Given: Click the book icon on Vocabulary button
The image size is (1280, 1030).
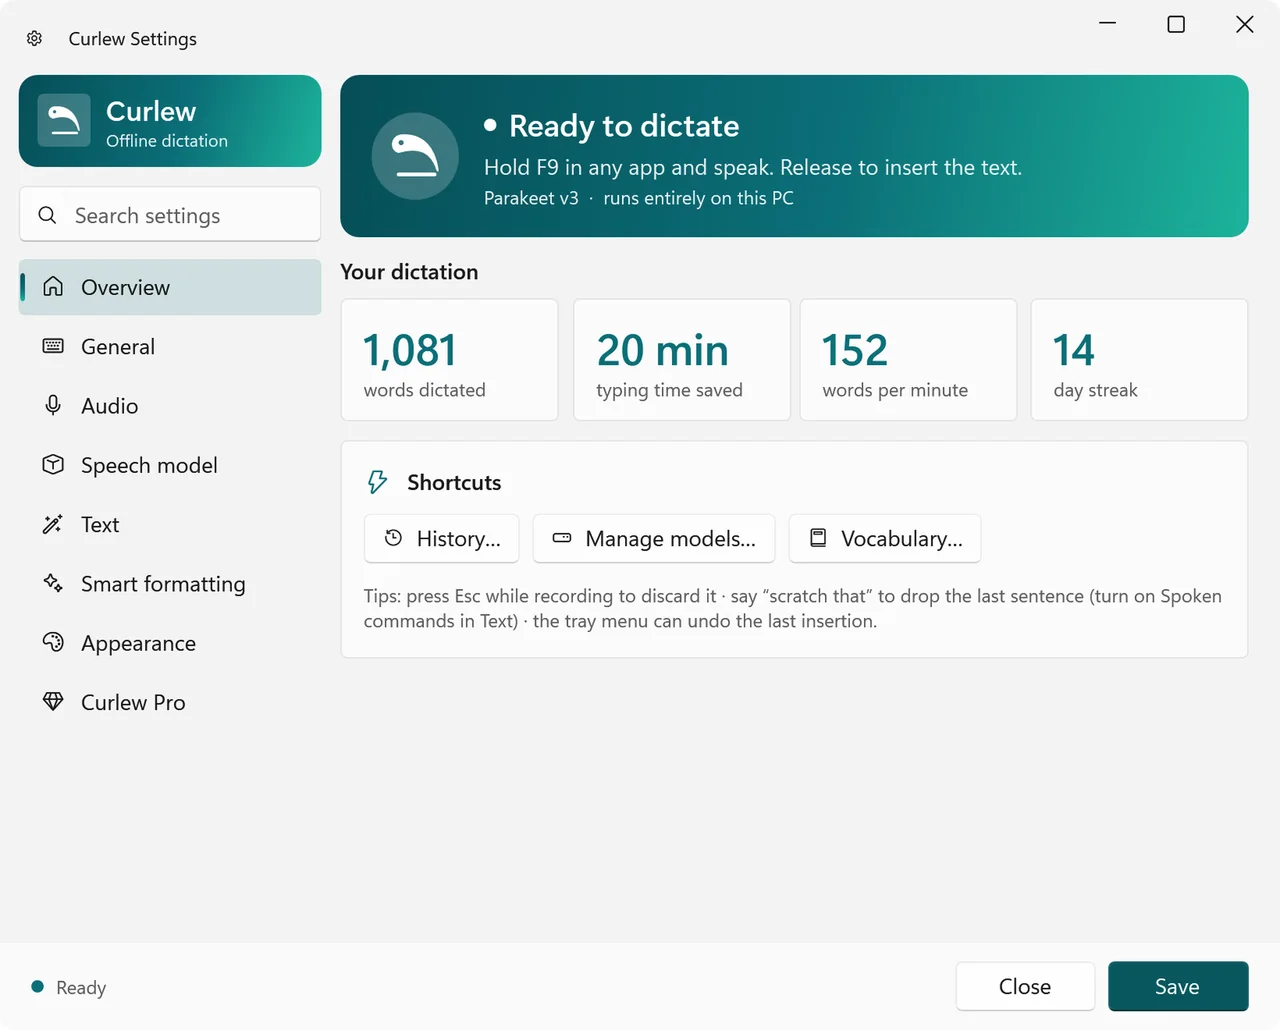Looking at the screenshot, I should click(x=818, y=538).
